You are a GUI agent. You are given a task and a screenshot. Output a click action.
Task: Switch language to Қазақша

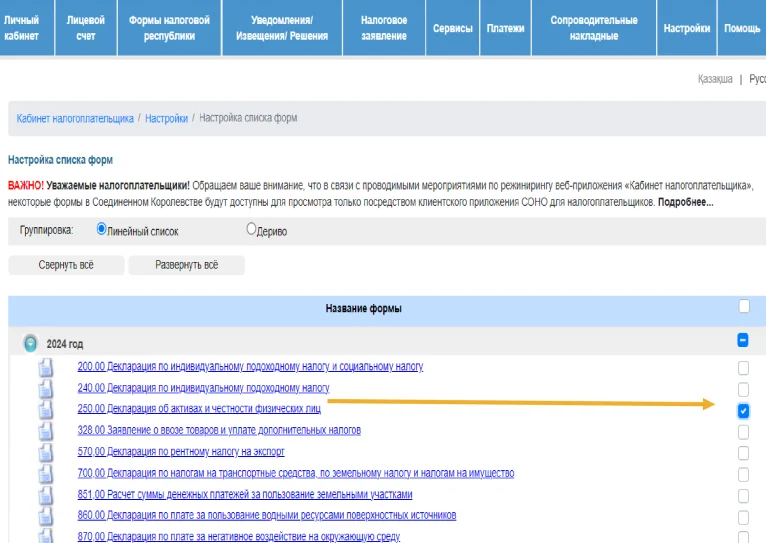pyautogui.click(x=715, y=79)
